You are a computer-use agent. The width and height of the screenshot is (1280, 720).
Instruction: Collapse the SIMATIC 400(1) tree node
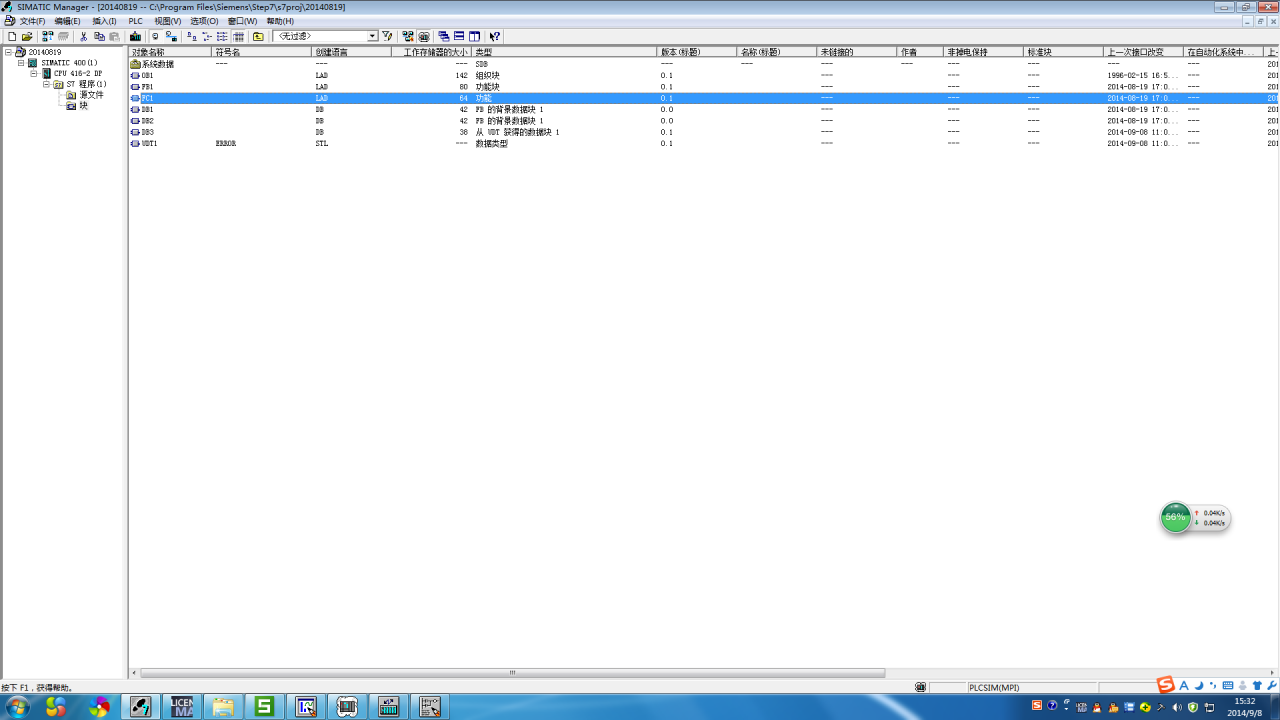point(21,63)
